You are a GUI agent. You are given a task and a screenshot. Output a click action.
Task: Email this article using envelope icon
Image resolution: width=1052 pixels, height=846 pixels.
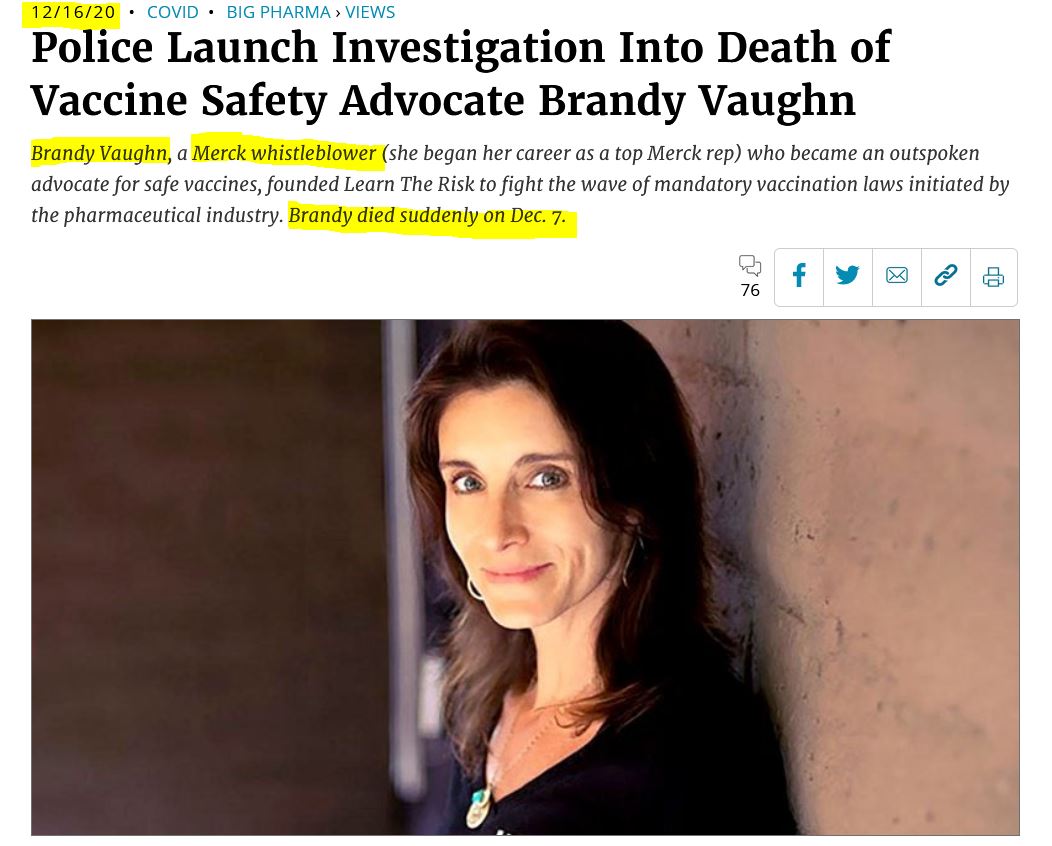pyautogui.click(x=896, y=276)
